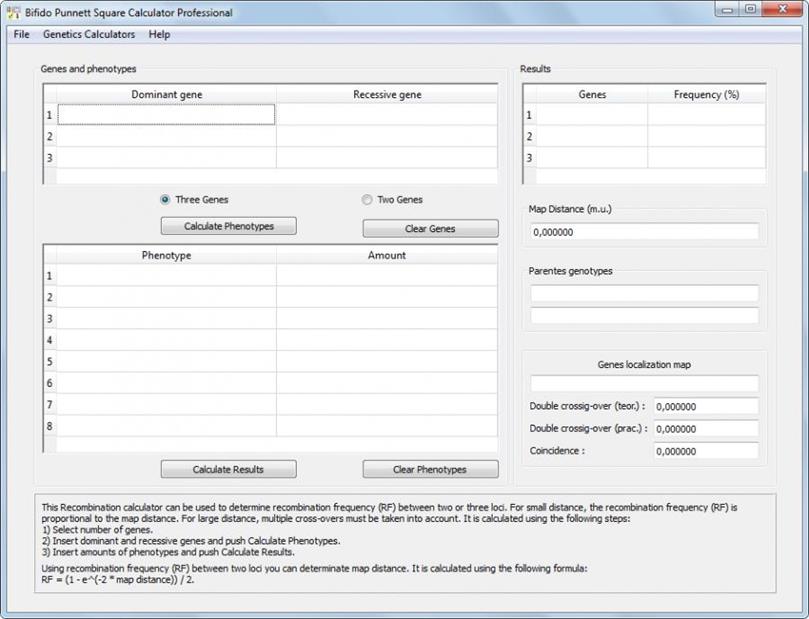The image size is (809, 619).
Task: Click the Results Genes column header
Action: [x=592, y=94]
